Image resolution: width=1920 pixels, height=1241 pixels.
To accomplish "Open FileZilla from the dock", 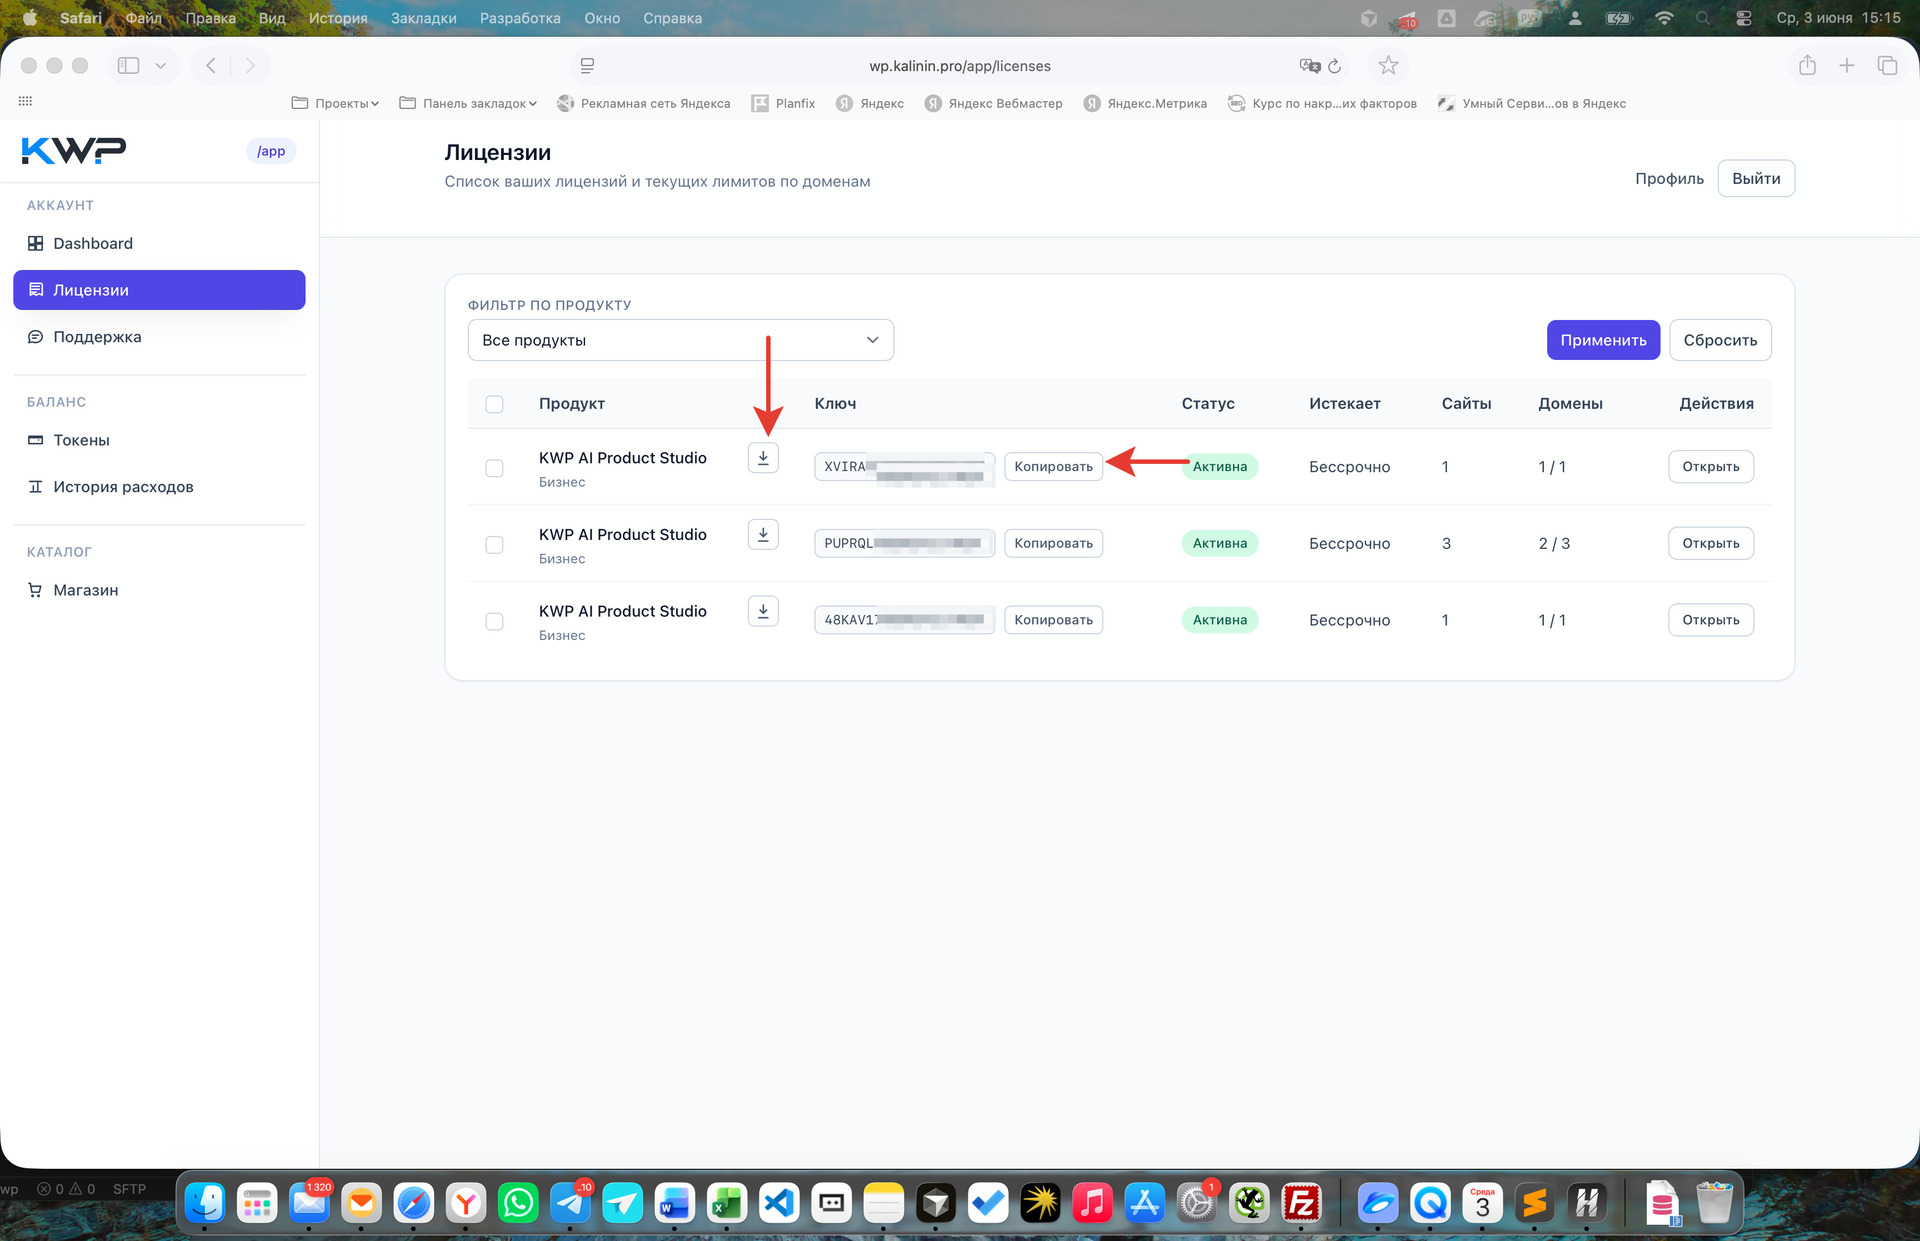I will click(1301, 1203).
